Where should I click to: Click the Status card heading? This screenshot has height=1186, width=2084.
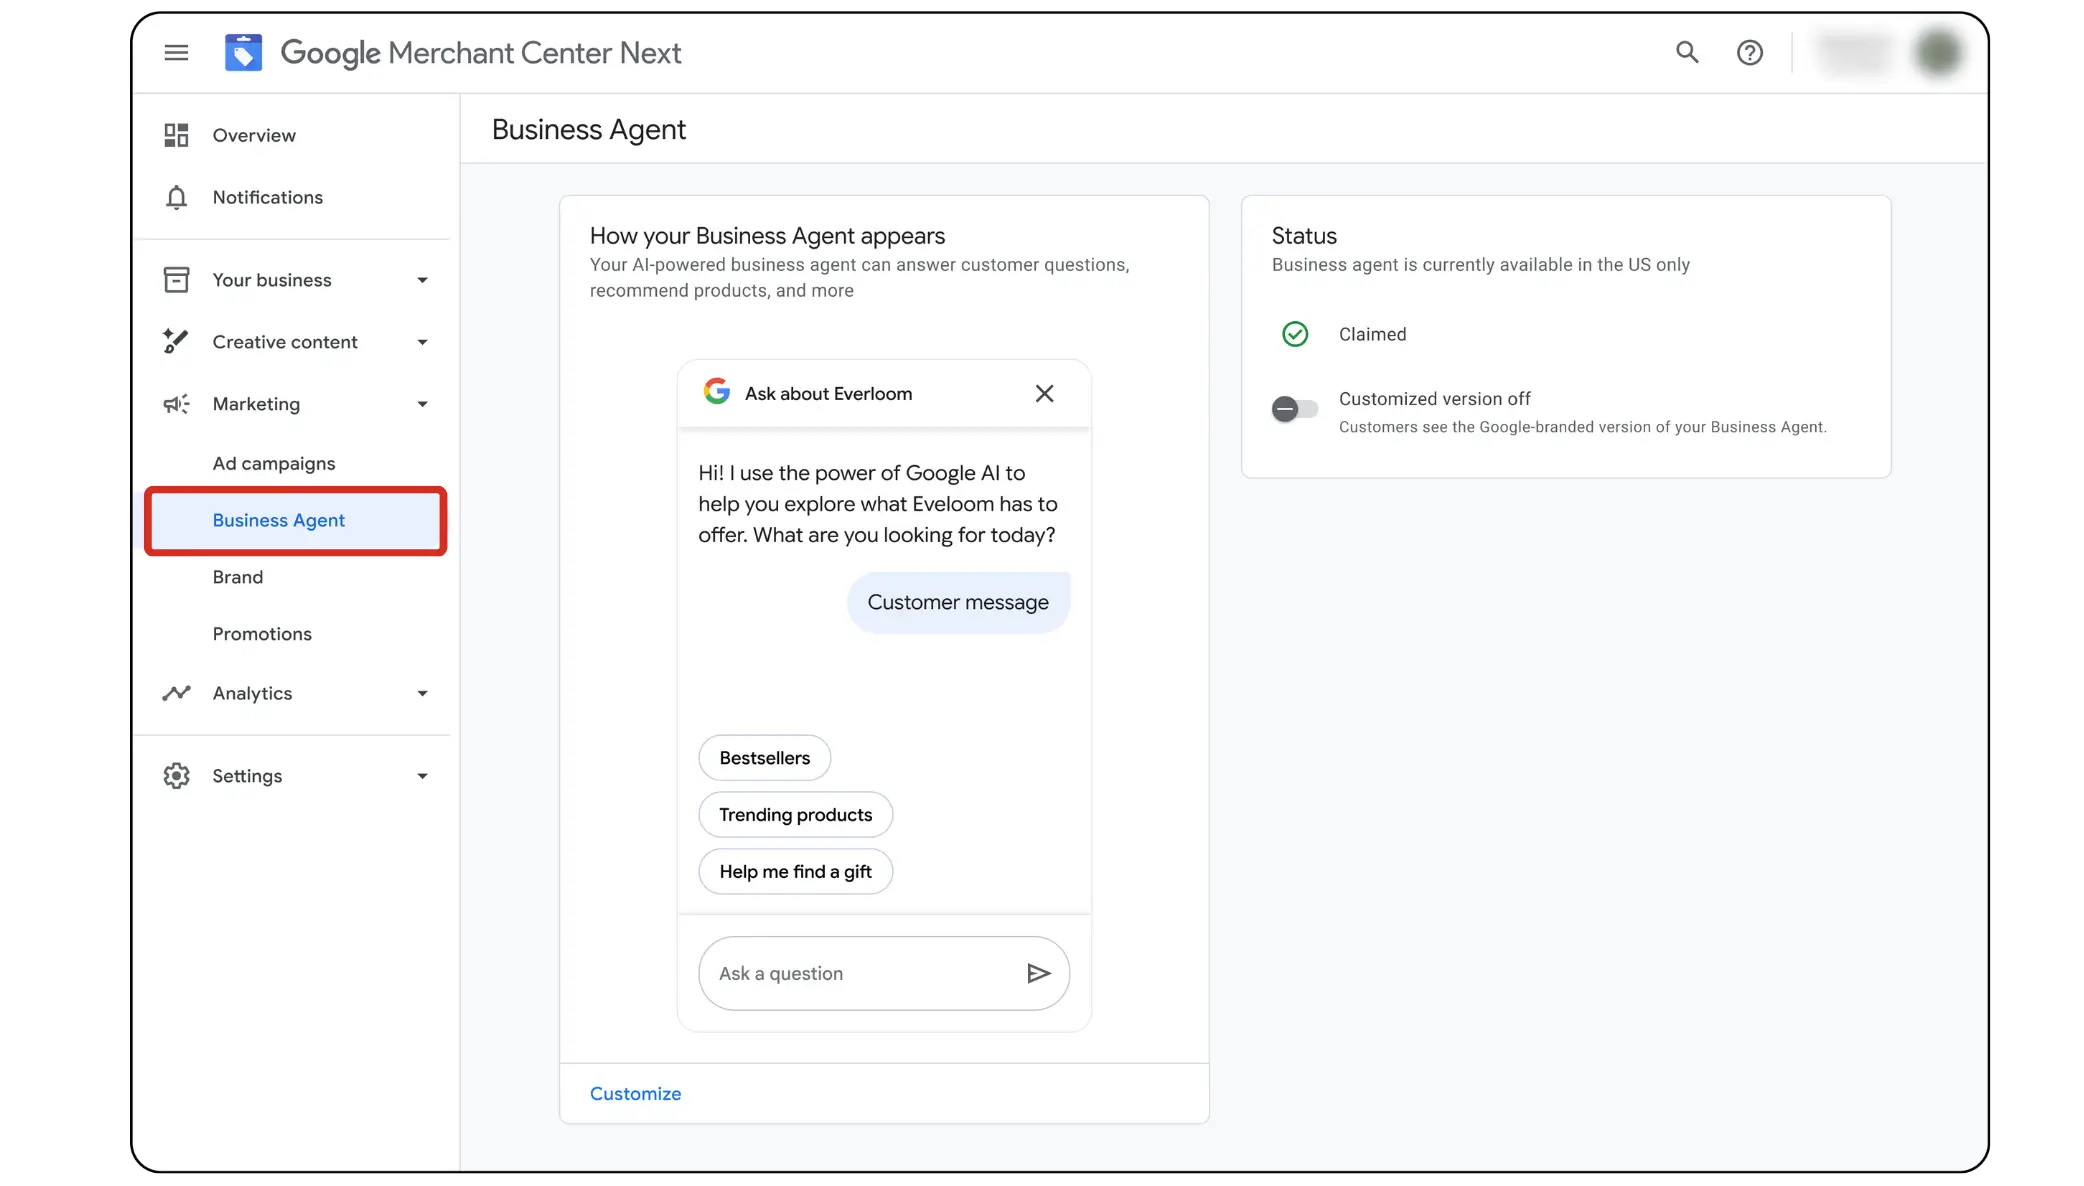(1304, 236)
